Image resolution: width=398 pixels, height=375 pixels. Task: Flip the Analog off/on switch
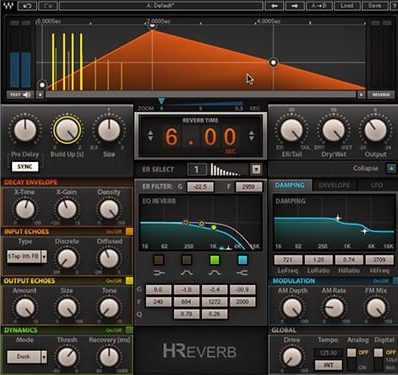click(351, 358)
